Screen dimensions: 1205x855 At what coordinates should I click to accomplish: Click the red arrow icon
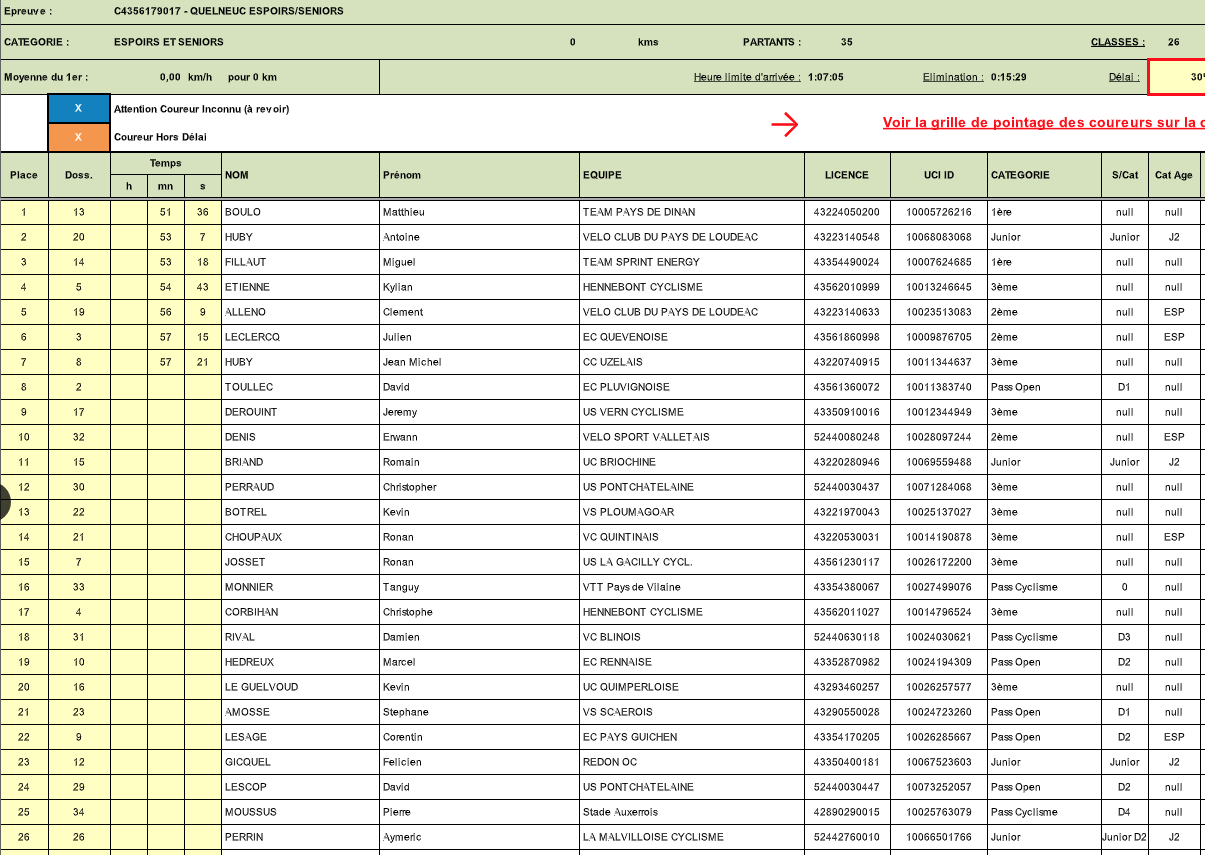(x=785, y=124)
